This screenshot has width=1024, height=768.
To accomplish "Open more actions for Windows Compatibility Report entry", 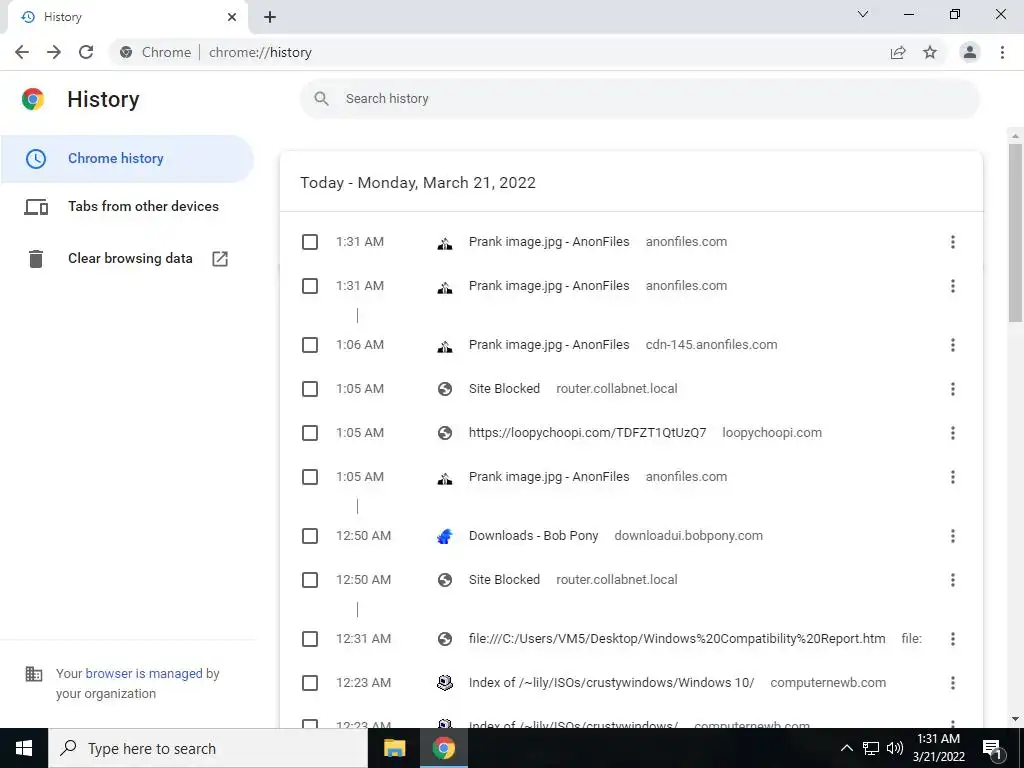I will coord(953,639).
